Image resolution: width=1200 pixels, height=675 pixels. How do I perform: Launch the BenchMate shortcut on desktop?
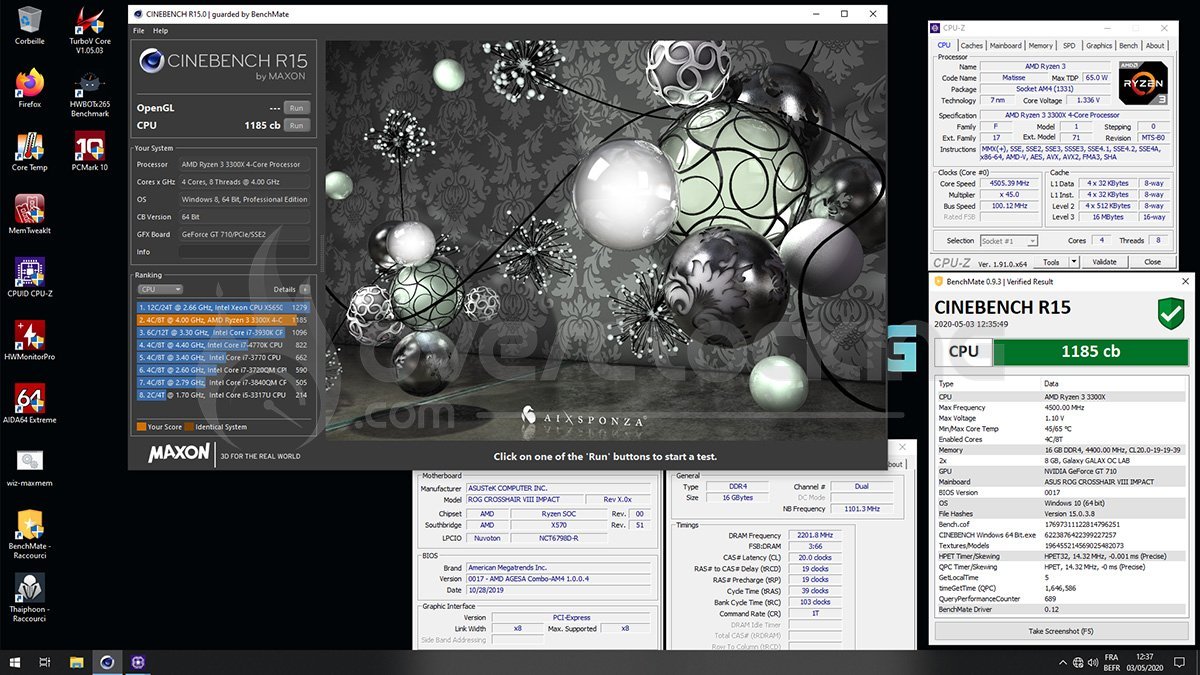coord(30,534)
